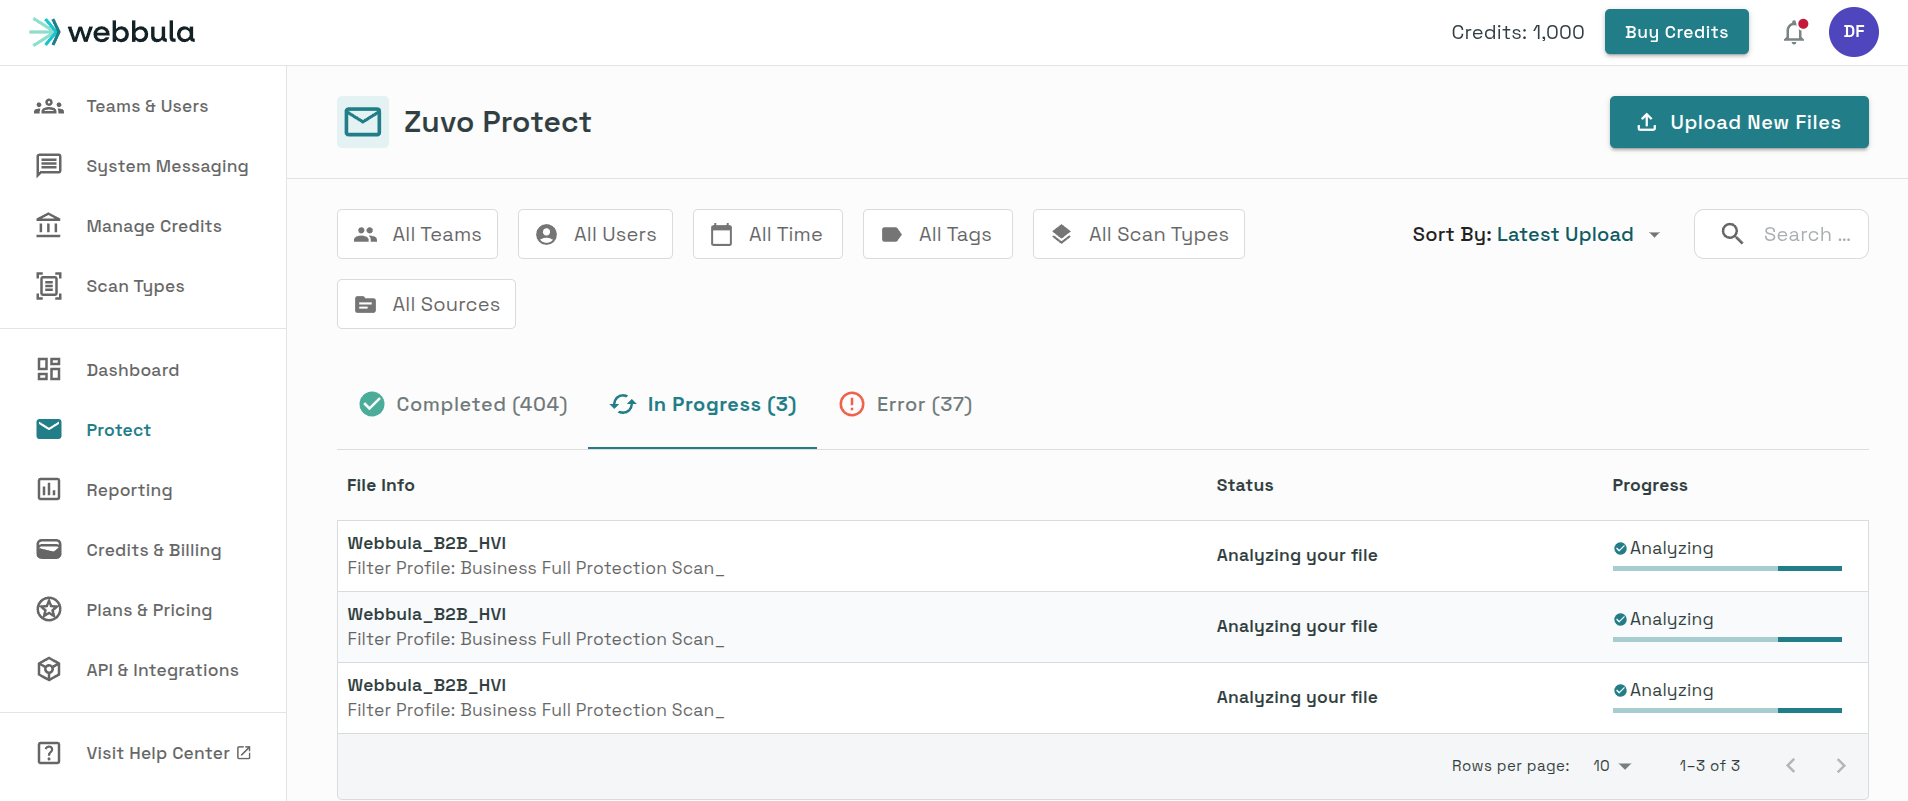Click the Scan Types icon
Image resolution: width=1908 pixels, height=801 pixels.
pos(49,286)
